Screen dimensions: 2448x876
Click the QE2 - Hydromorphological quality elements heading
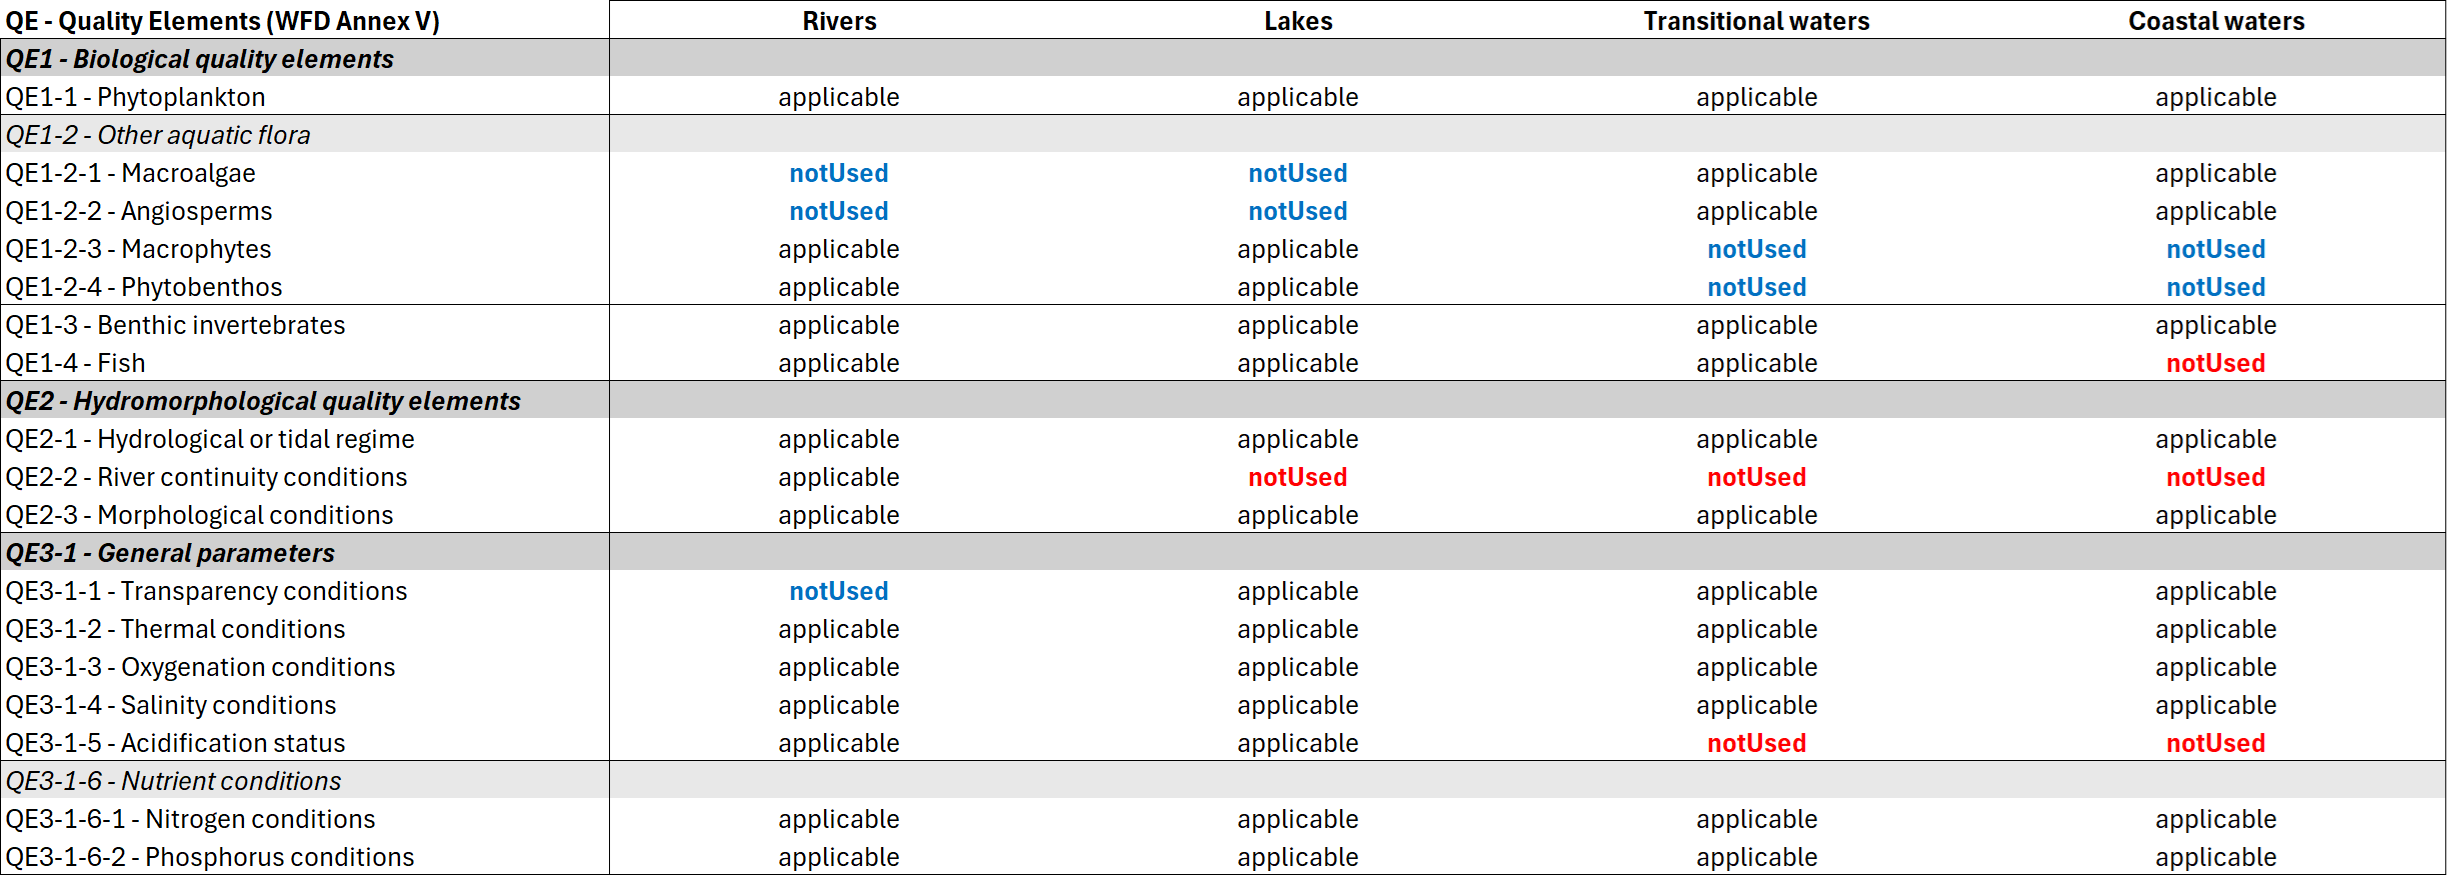[x=263, y=401]
